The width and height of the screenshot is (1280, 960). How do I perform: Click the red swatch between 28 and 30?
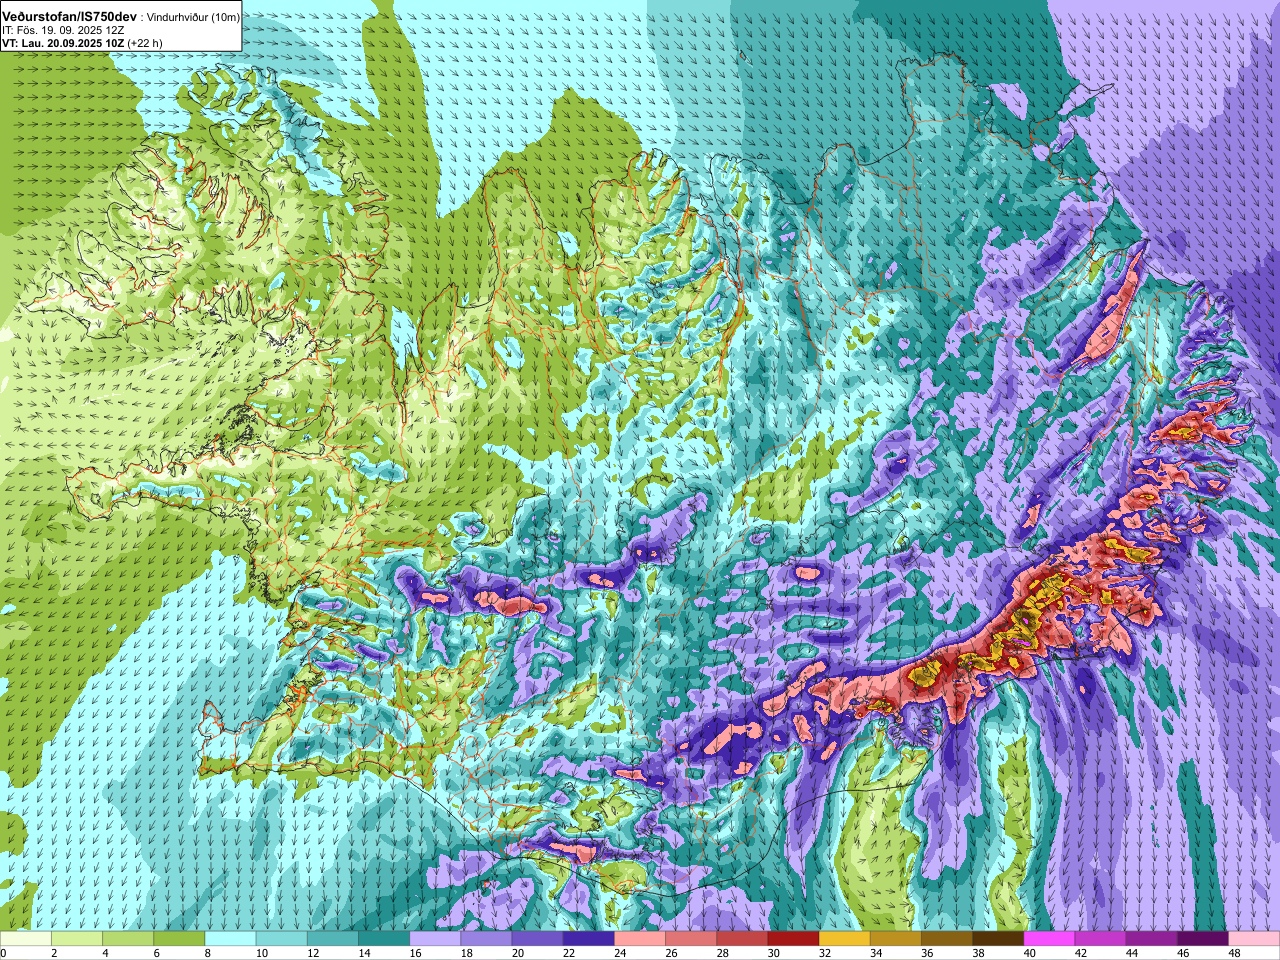point(742,939)
